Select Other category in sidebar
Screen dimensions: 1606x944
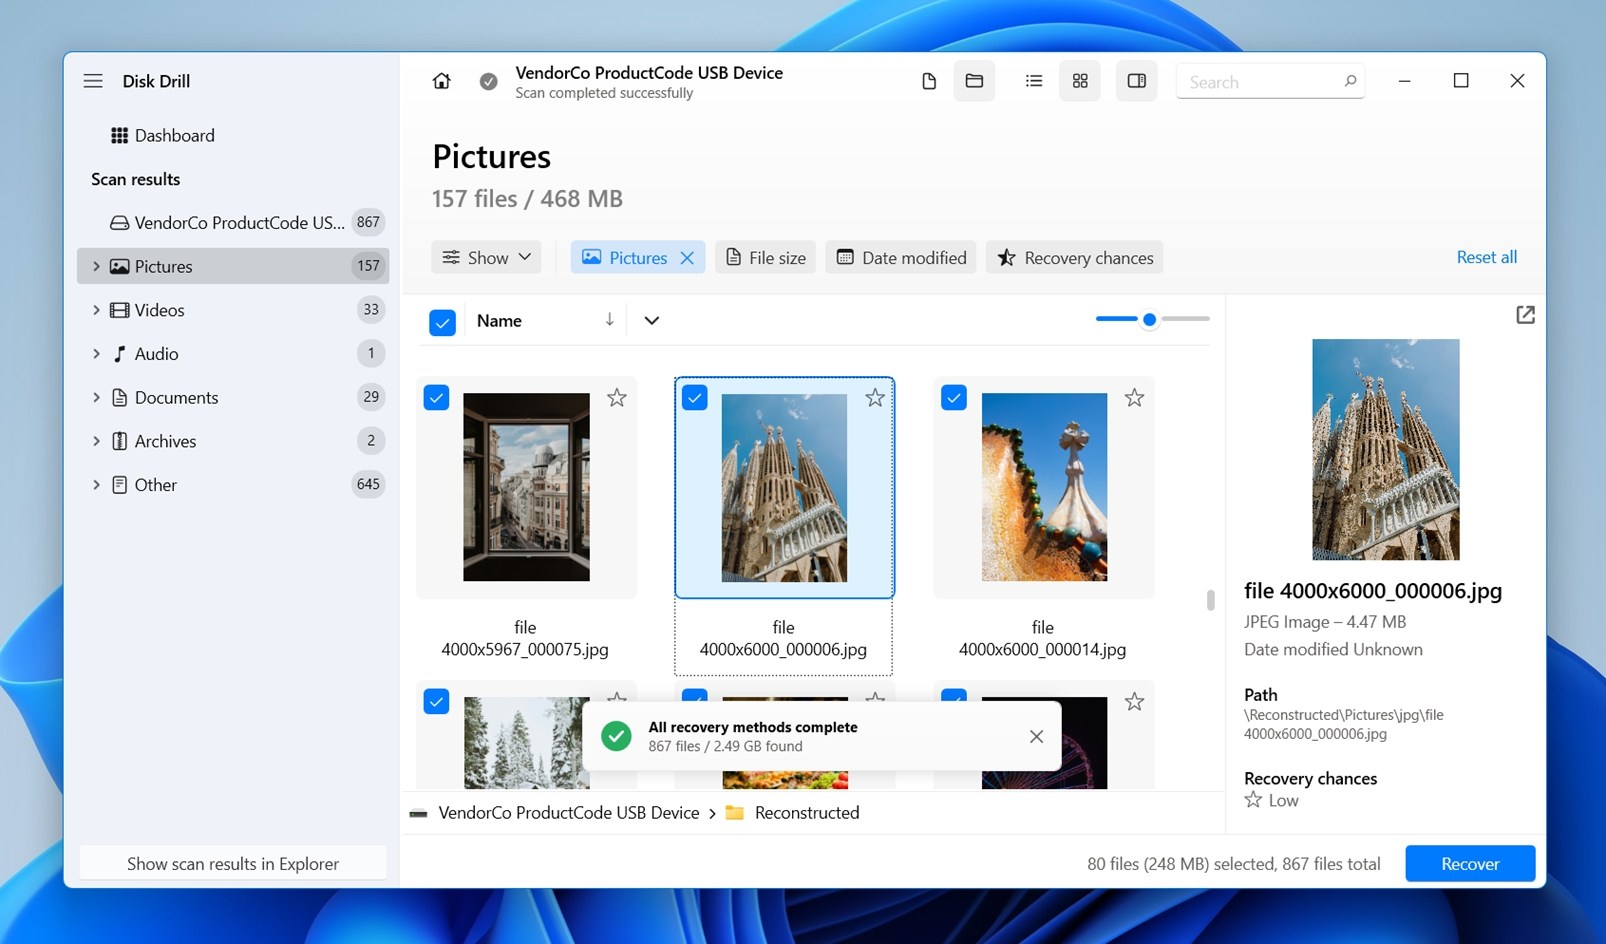pyautogui.click(x=233, y=485)
